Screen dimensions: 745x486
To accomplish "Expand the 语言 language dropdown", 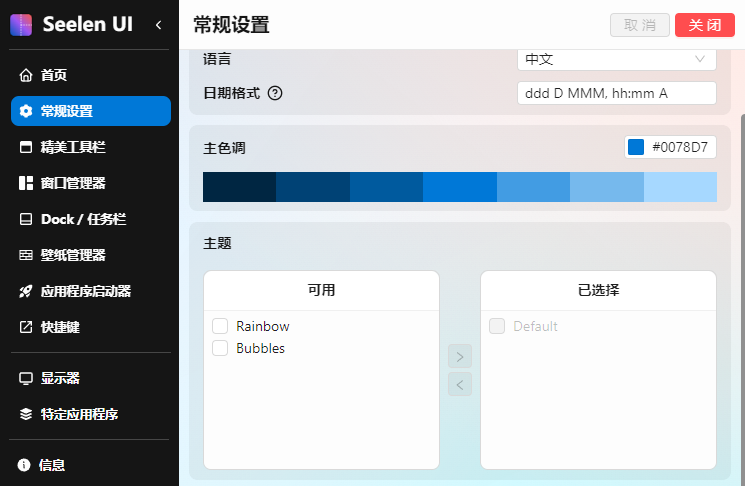I will pos(616,59).
